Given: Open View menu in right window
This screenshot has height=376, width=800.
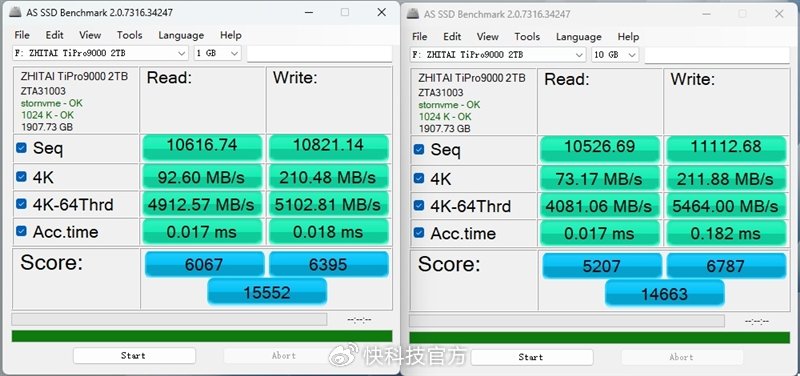Looking at the screenshot, I should coord(487,37).
